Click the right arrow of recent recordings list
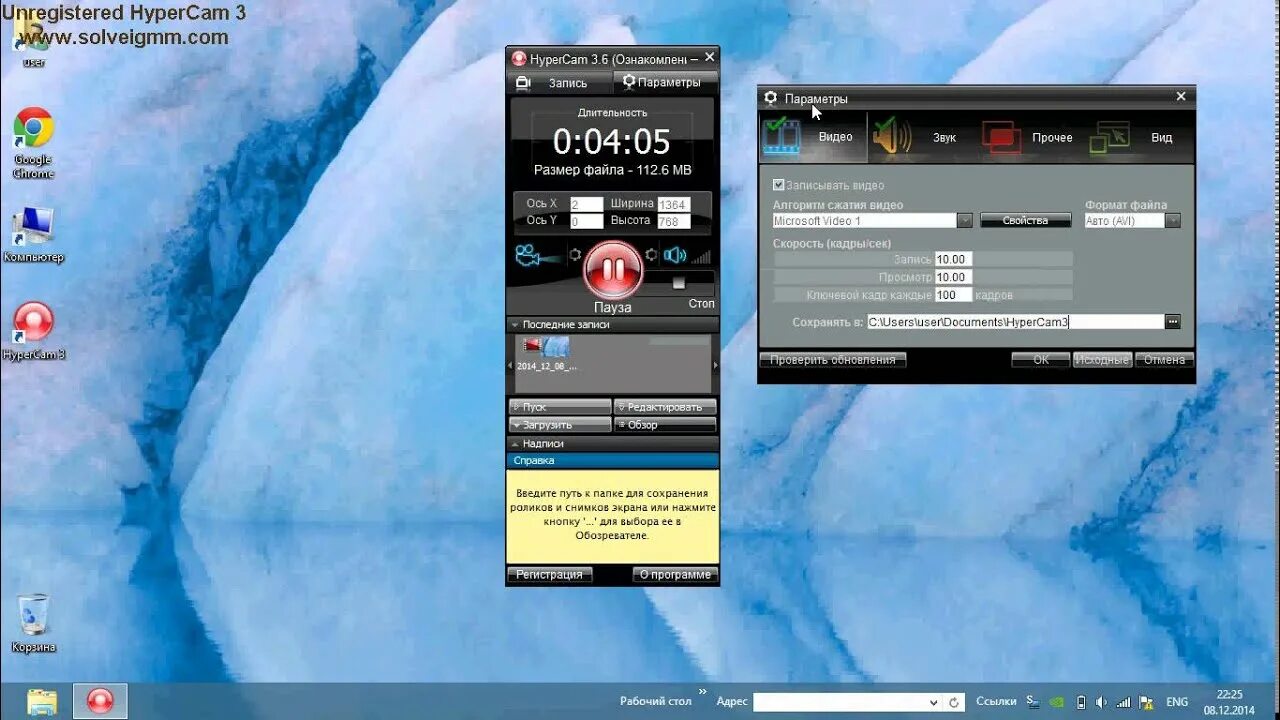The width and height of the screenshot is (1280, 720). click(714, 365)
